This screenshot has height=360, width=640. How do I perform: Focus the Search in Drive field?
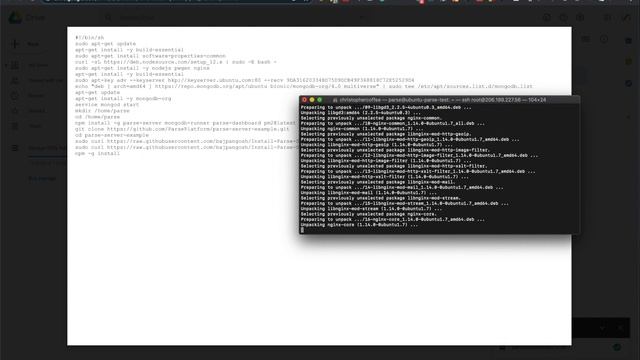(237, 18)
